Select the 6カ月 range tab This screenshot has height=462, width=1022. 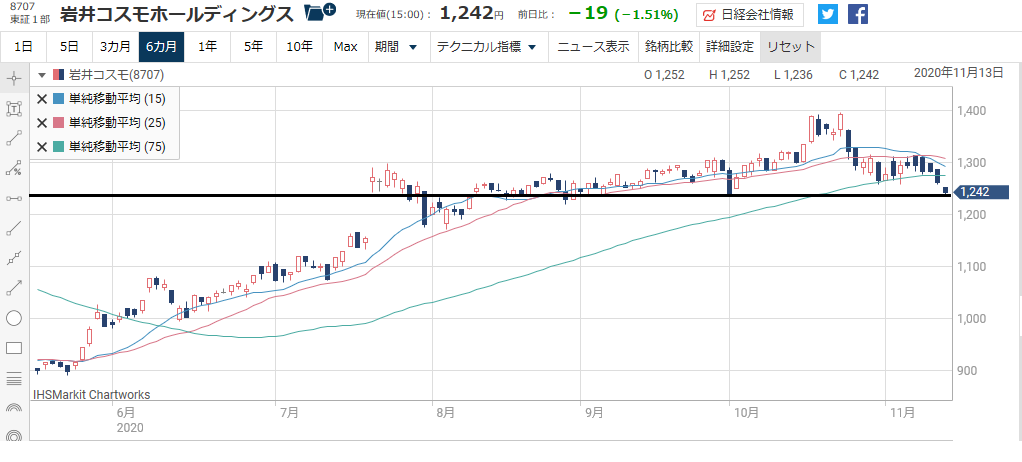161,47
